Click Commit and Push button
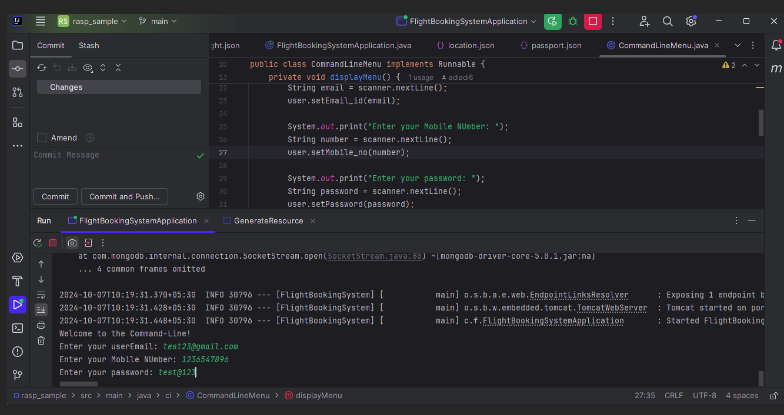This screenshot has width=784, height=415. coord(124,196)
